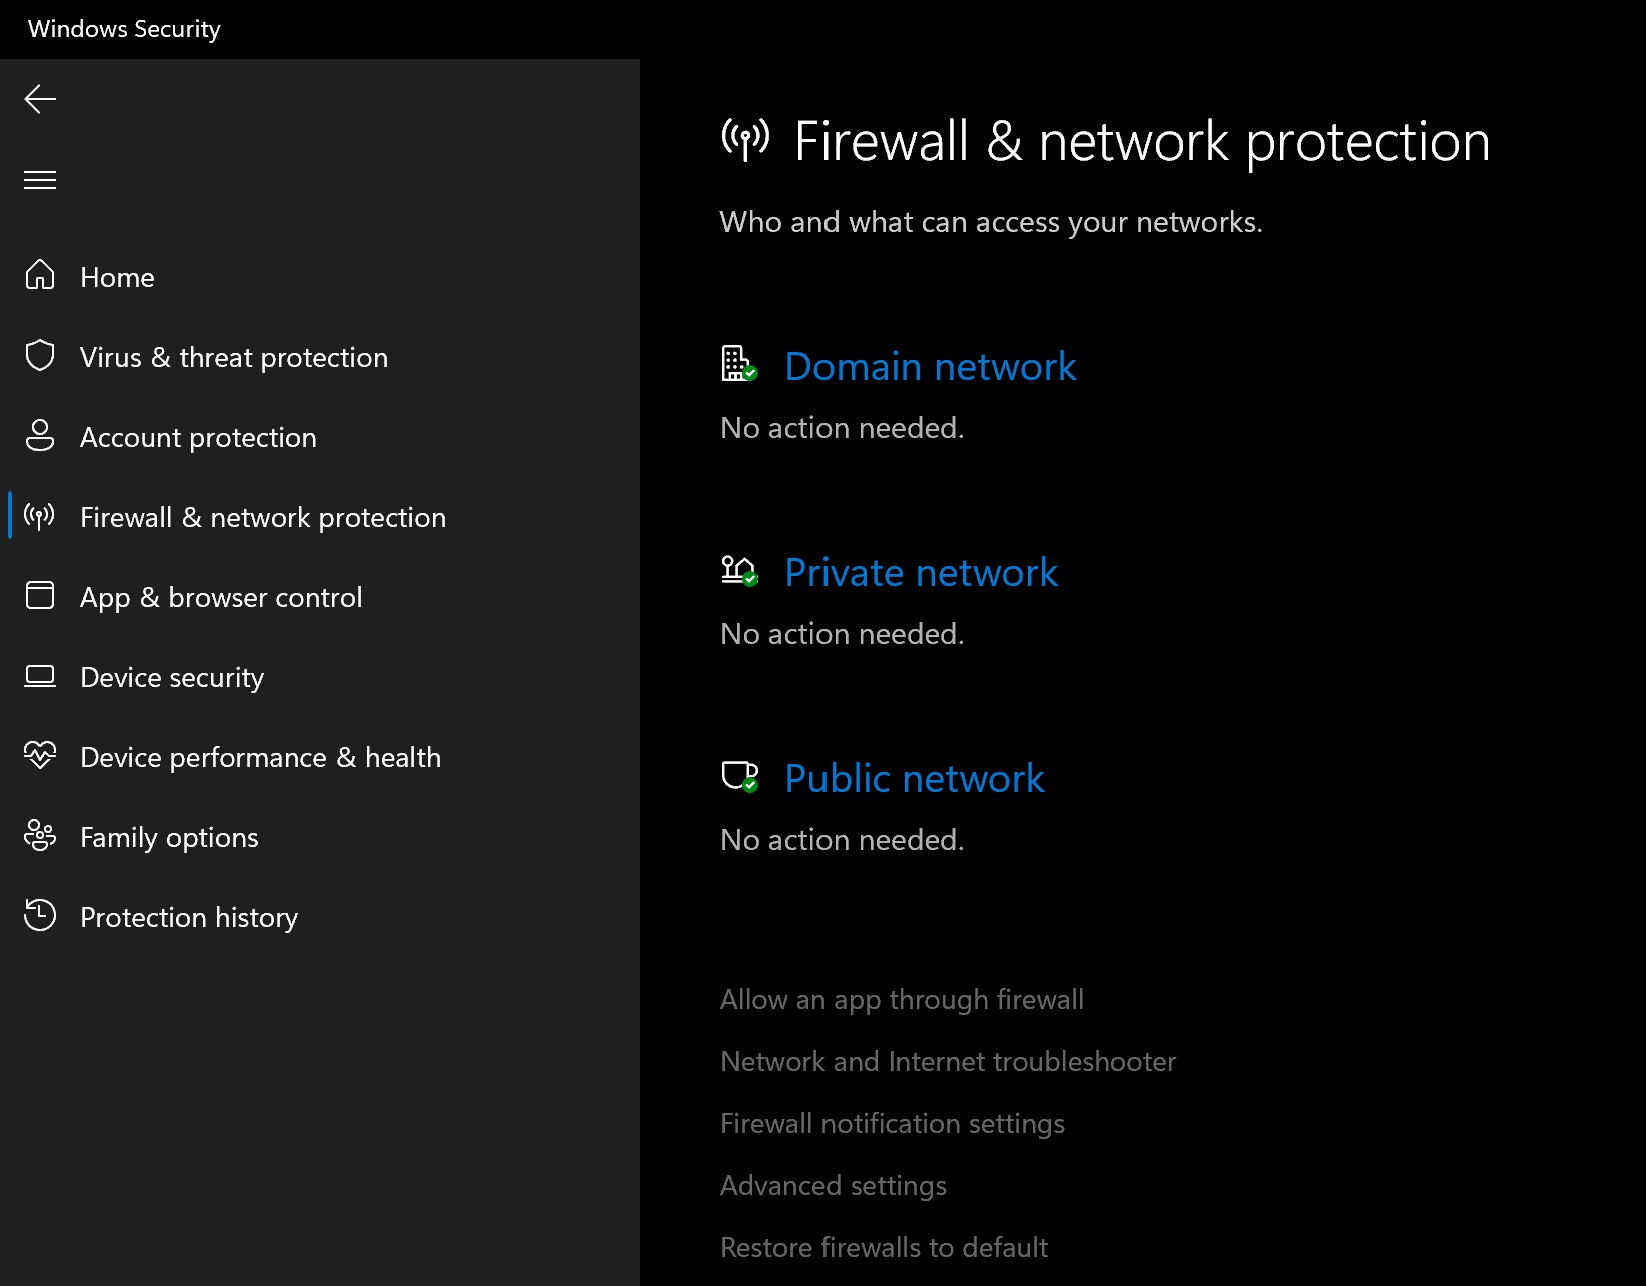Click Allow an app through firewall
Screen dimensions: 1646x1286
point(901,1000)
